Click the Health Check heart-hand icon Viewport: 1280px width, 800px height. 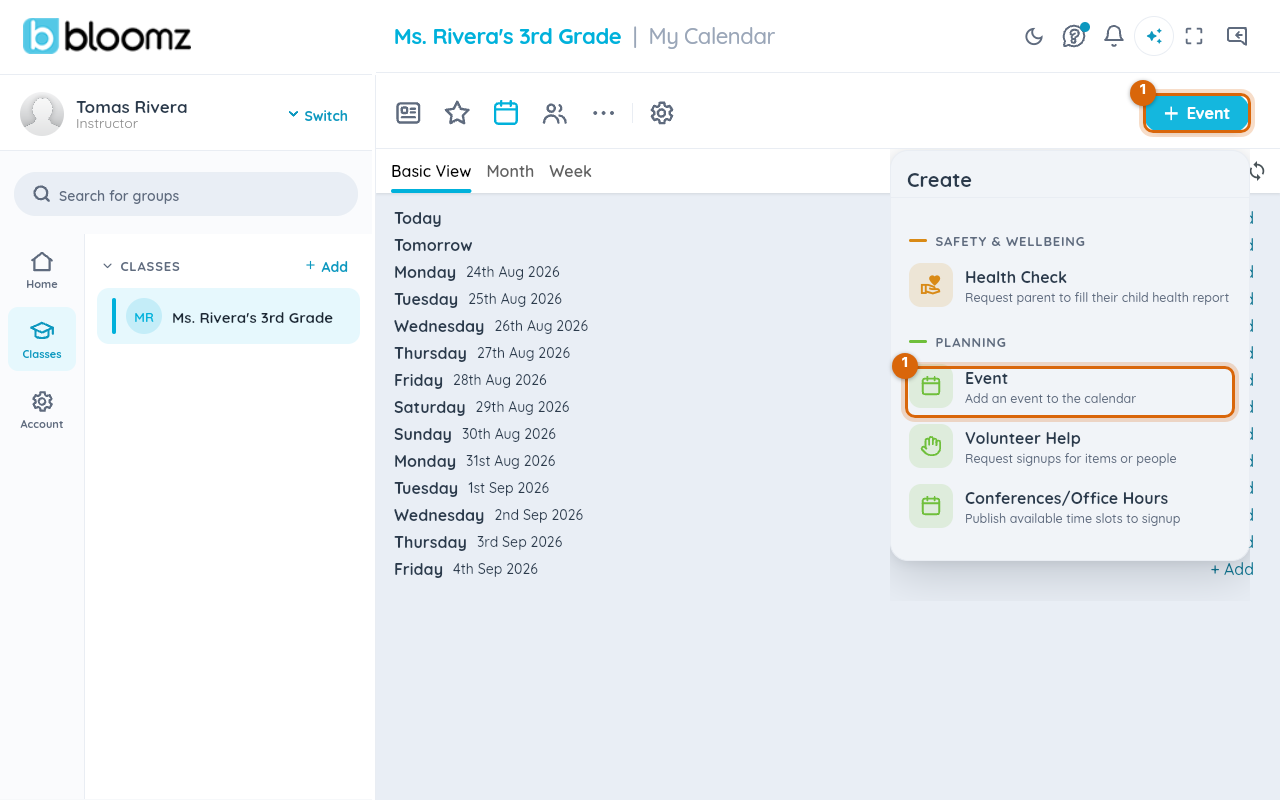(x=931, y=286)
